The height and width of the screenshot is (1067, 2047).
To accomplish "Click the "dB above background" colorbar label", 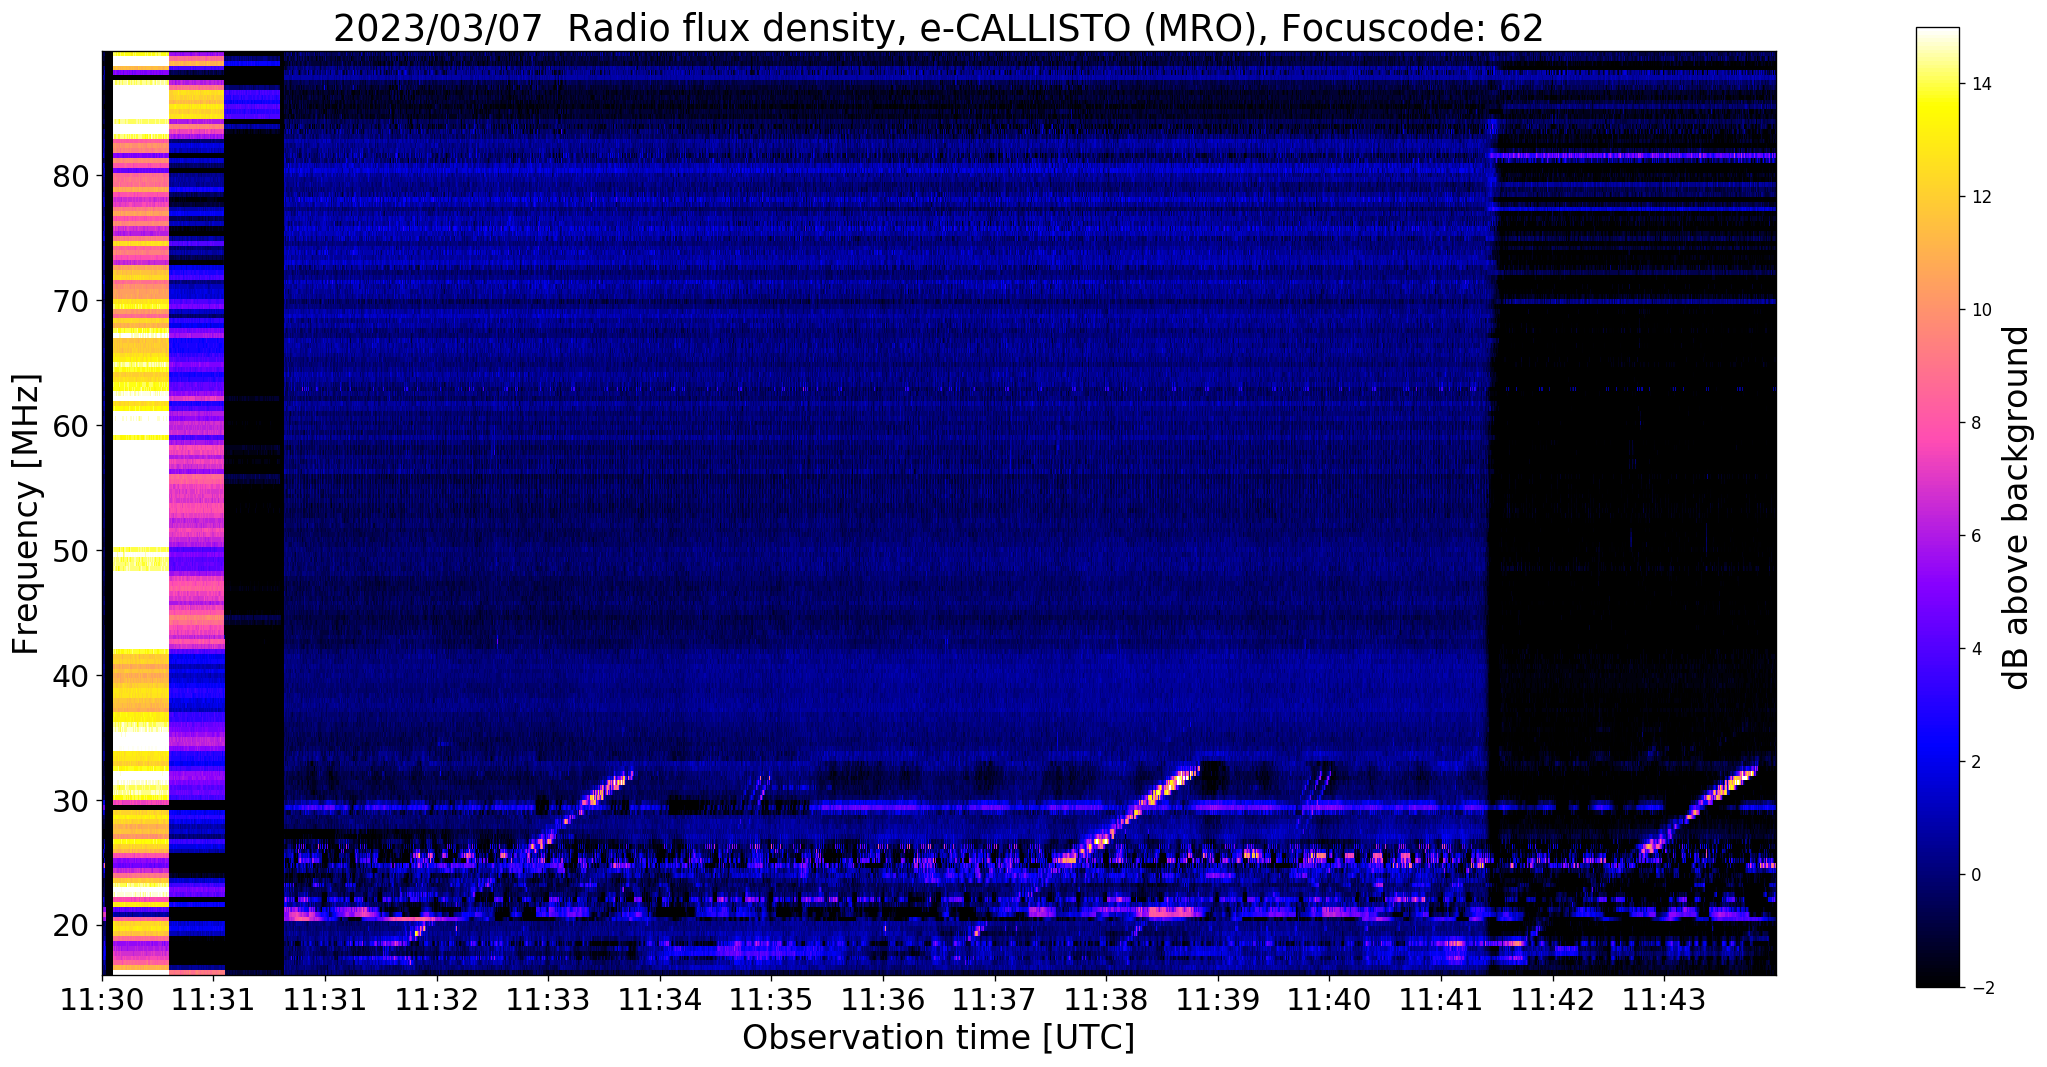I will (2017, 507).
